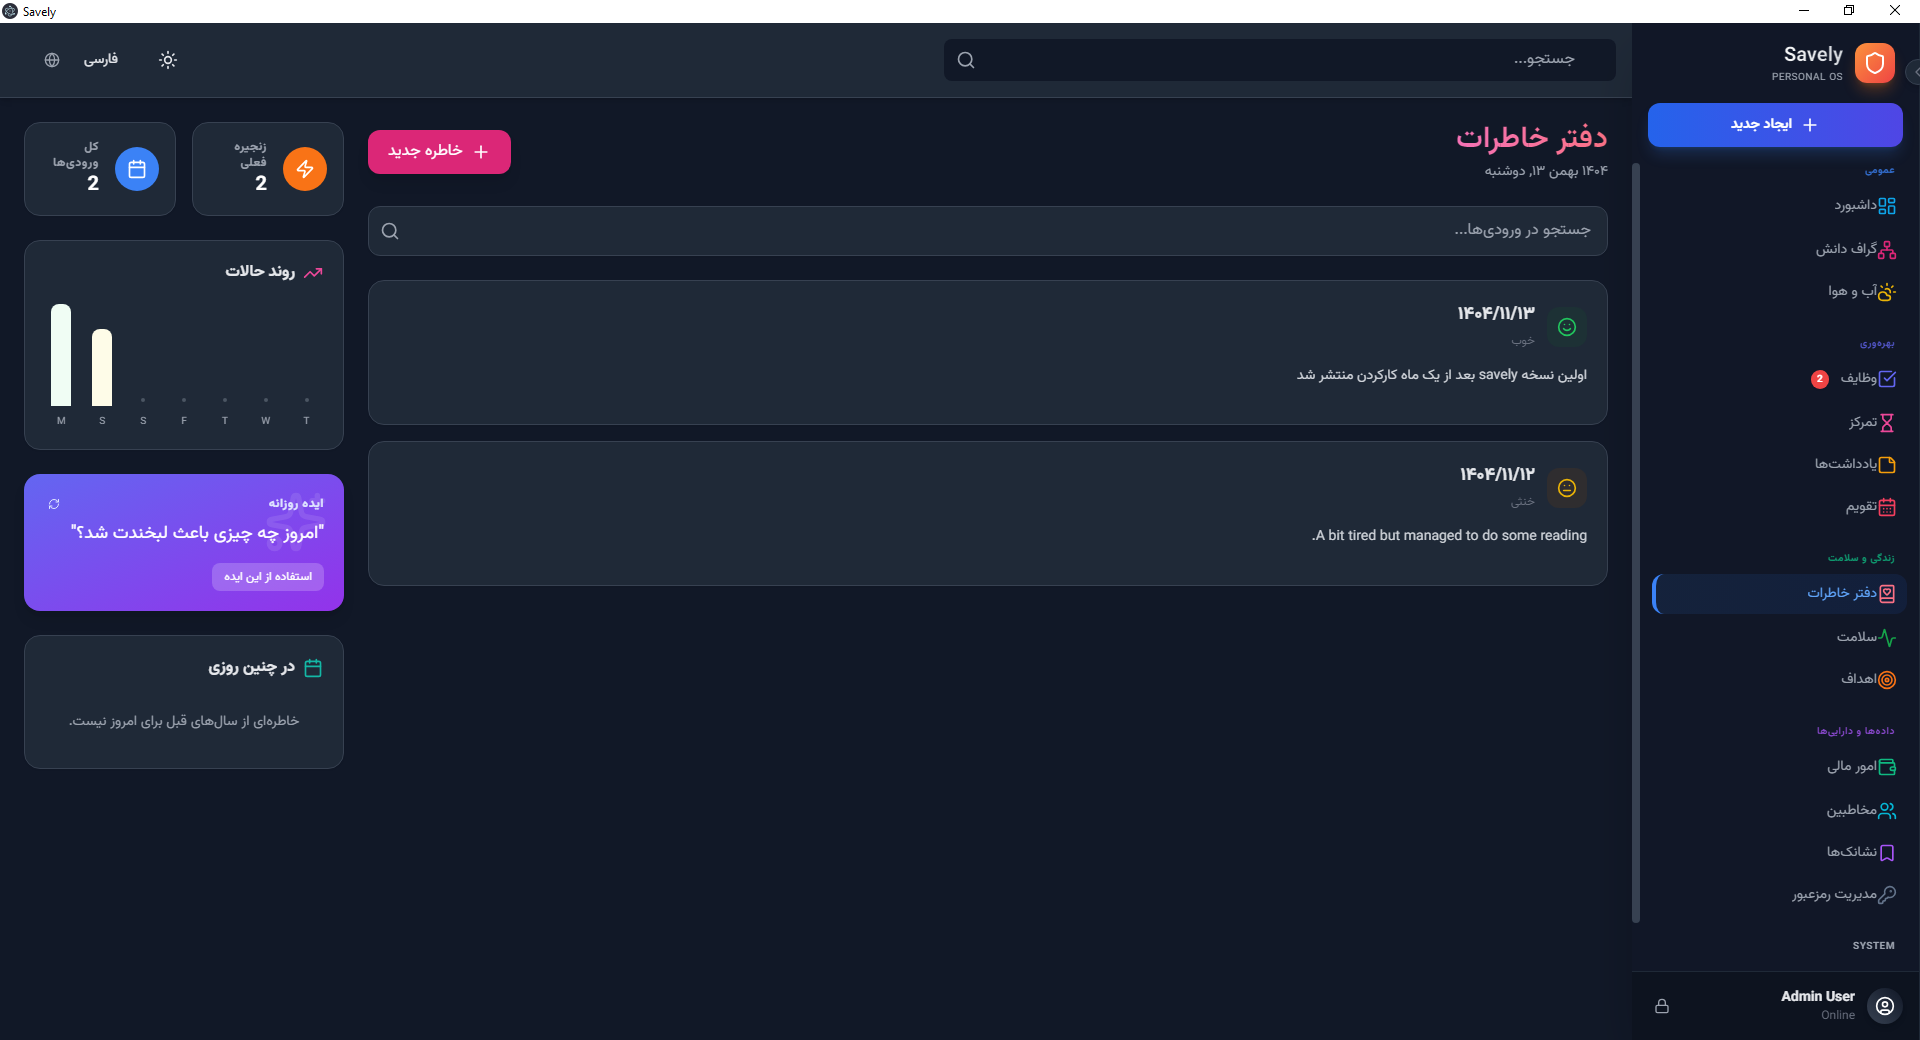The image size is (1920, 1040).
Task: Open the Admin User profile avatar
Action: 1885,1006
